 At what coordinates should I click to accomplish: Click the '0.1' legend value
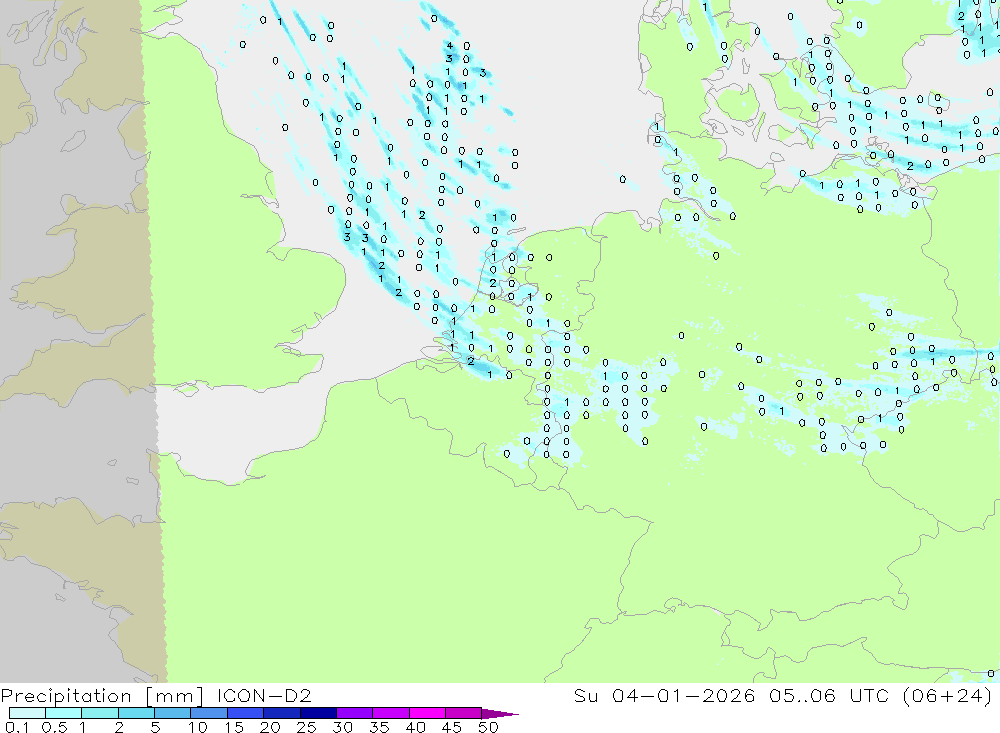coord(17,727)
